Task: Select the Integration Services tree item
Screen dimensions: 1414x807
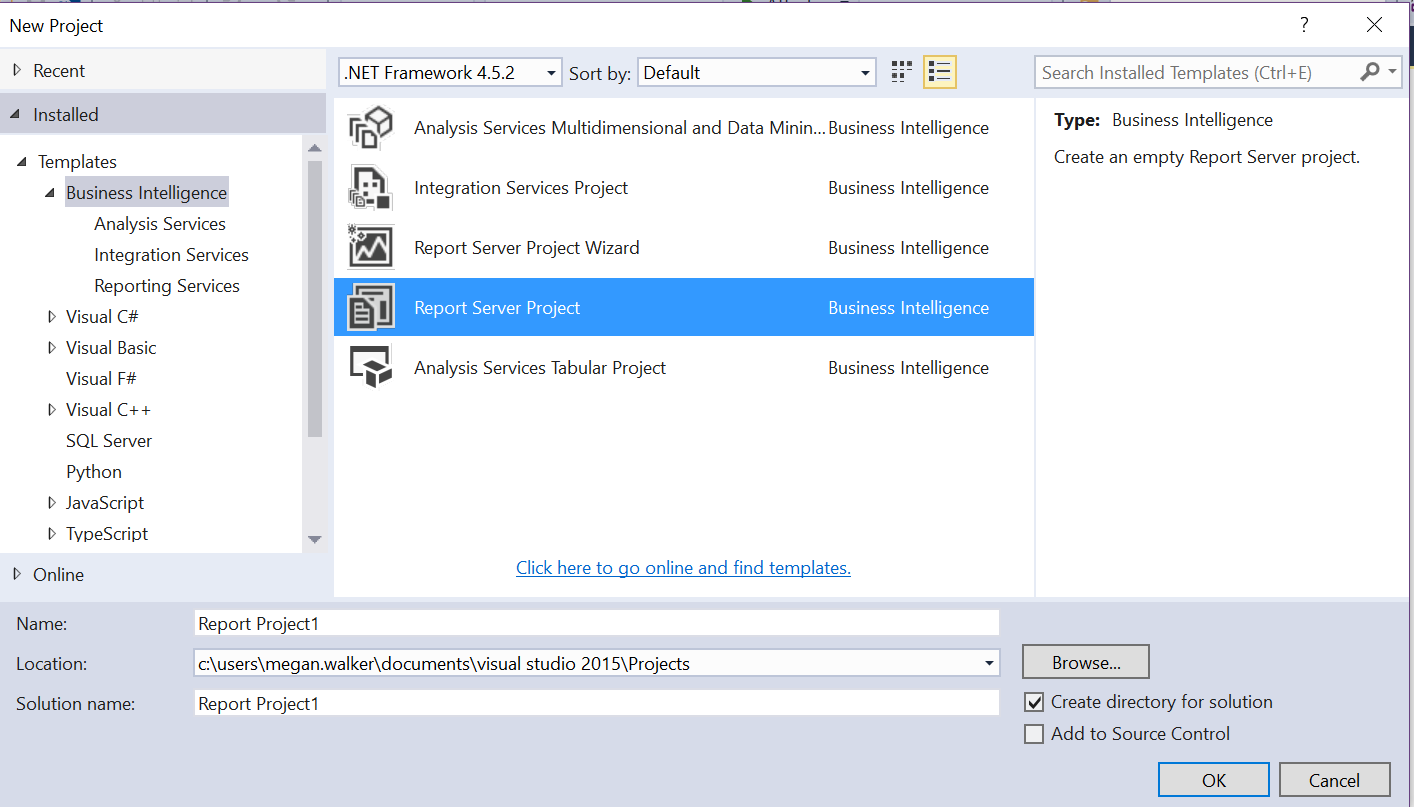Action: coord(171,255)
